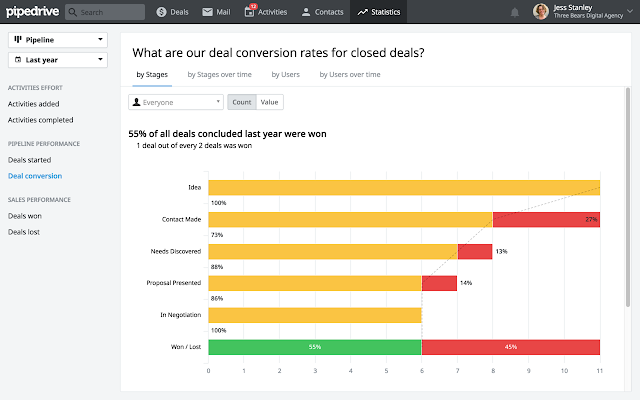Click the vertical page scrollbar

click(628, 197)
